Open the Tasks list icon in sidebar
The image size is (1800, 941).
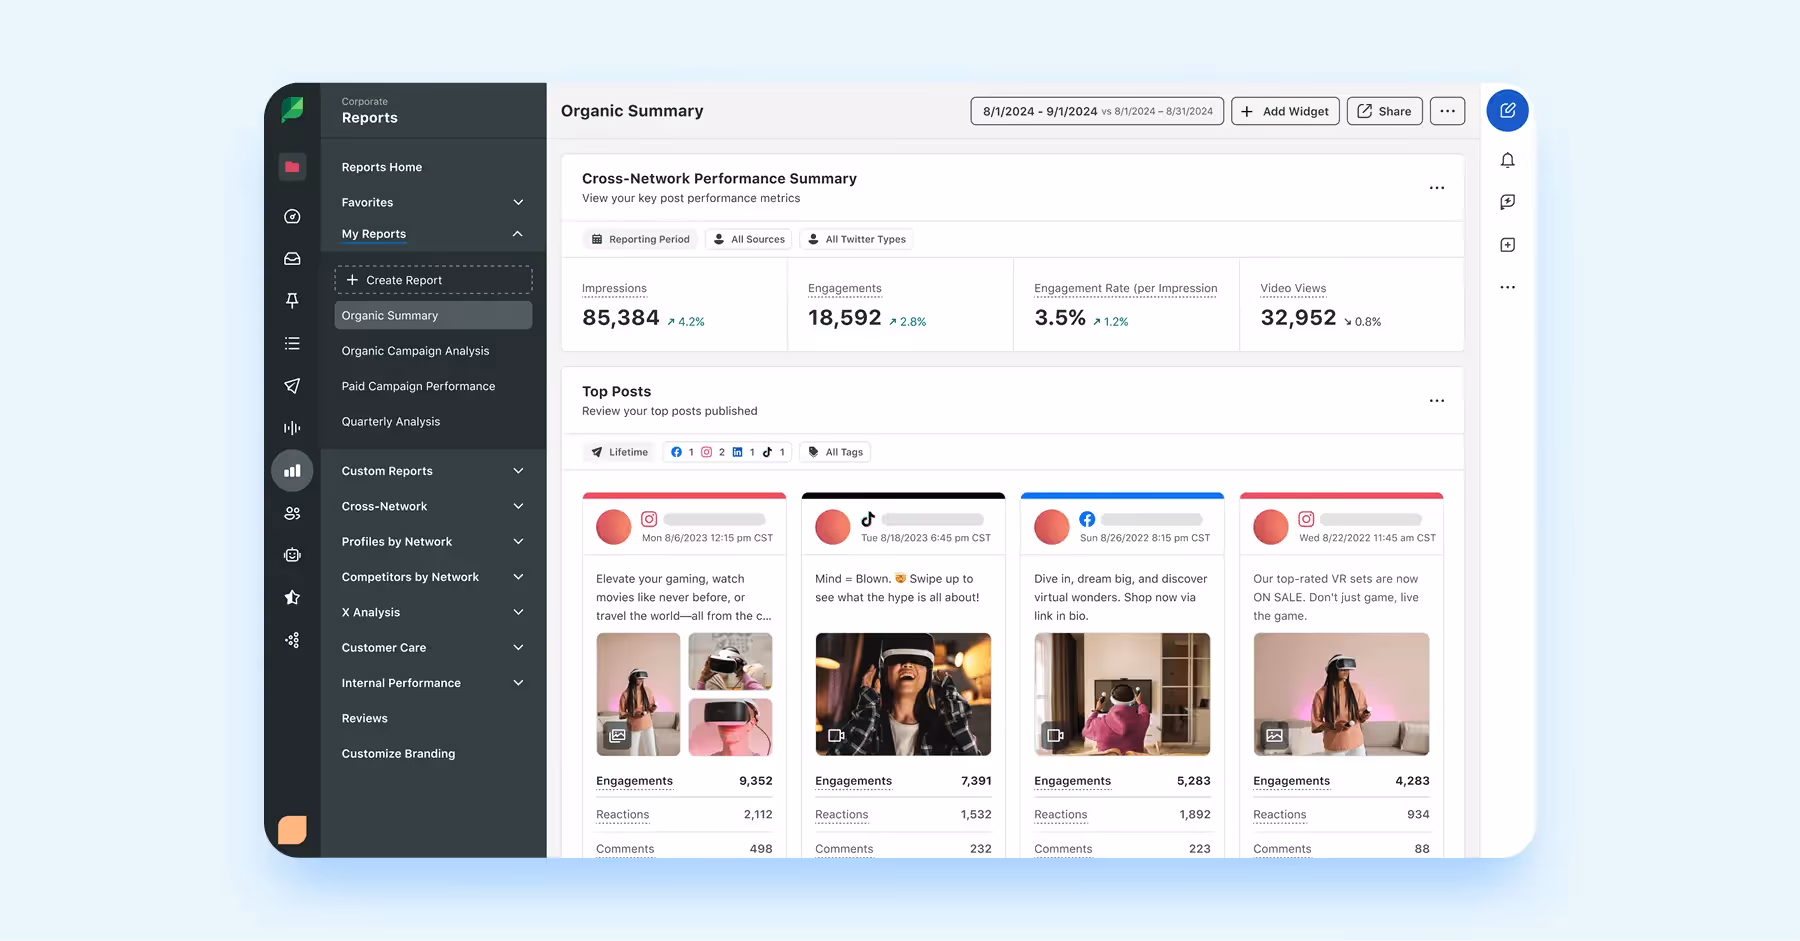tap(292, 343)
